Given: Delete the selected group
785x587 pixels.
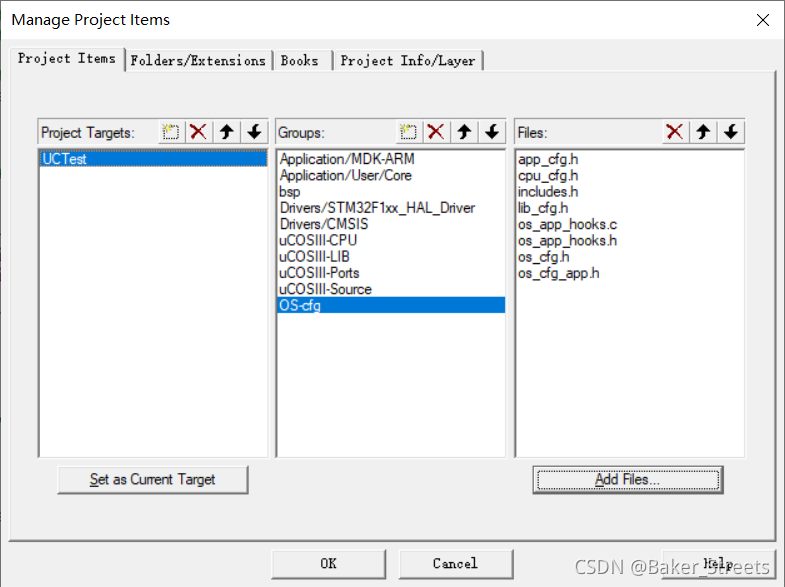Looking at the screenshot, I should (x=436, y=132).
